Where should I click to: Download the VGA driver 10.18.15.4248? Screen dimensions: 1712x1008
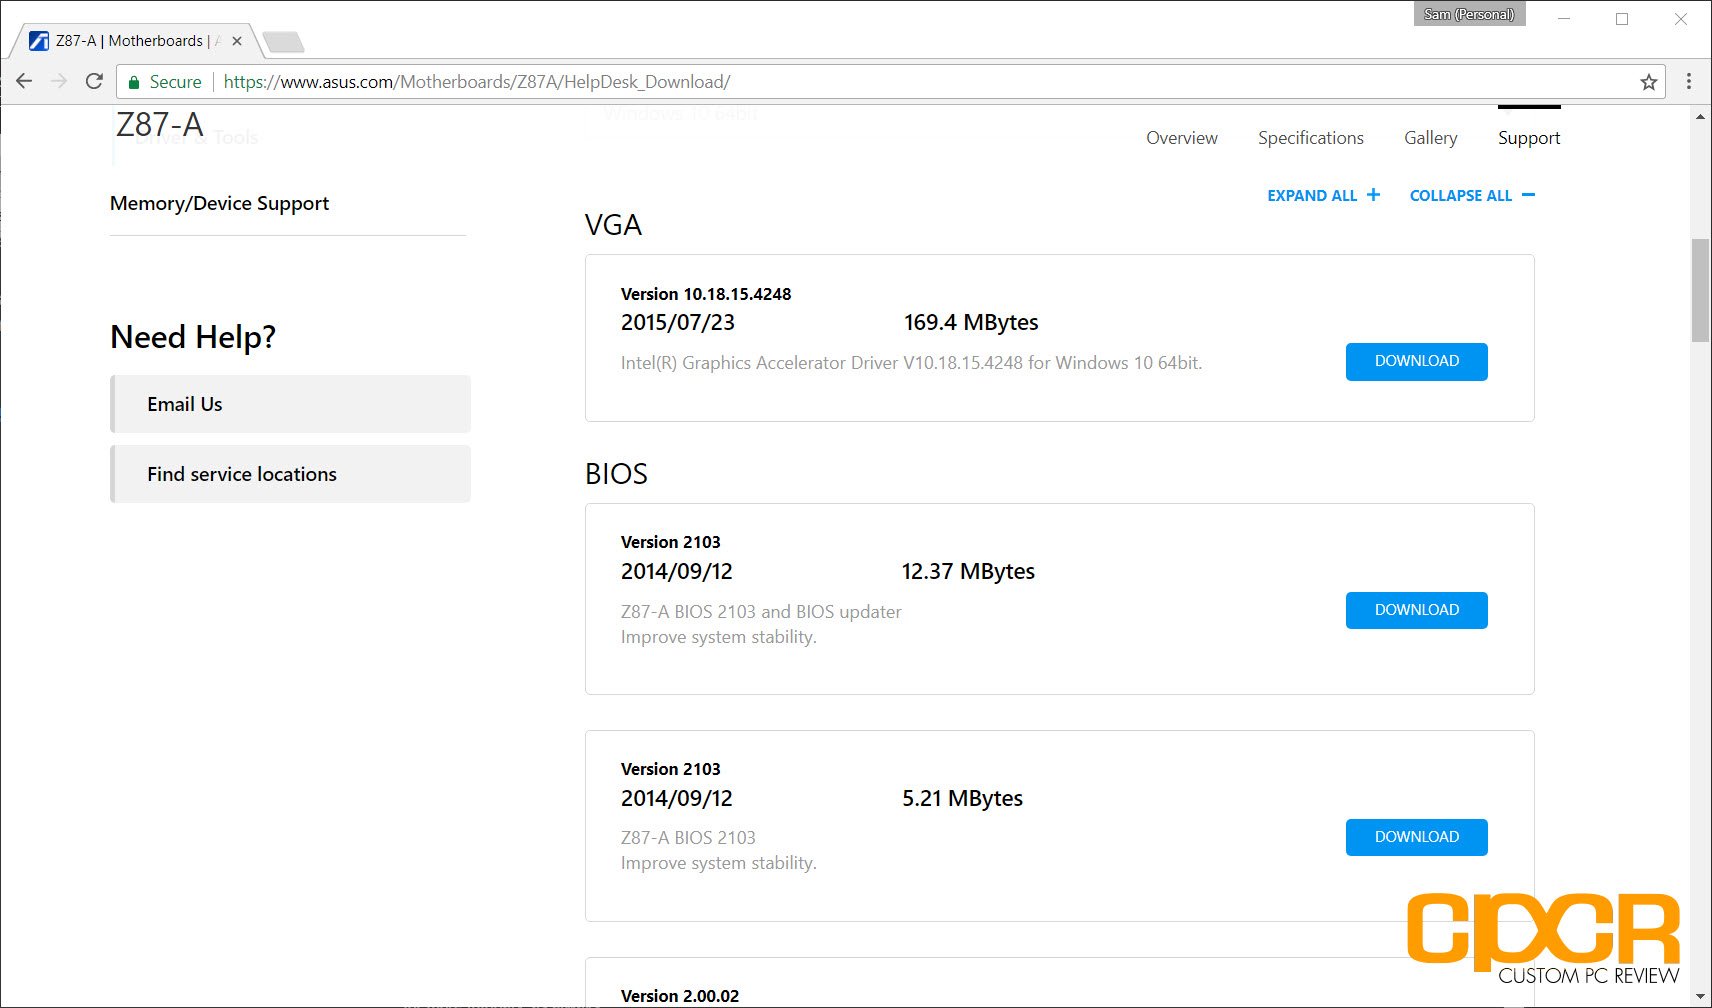(x=1416, y=361)
